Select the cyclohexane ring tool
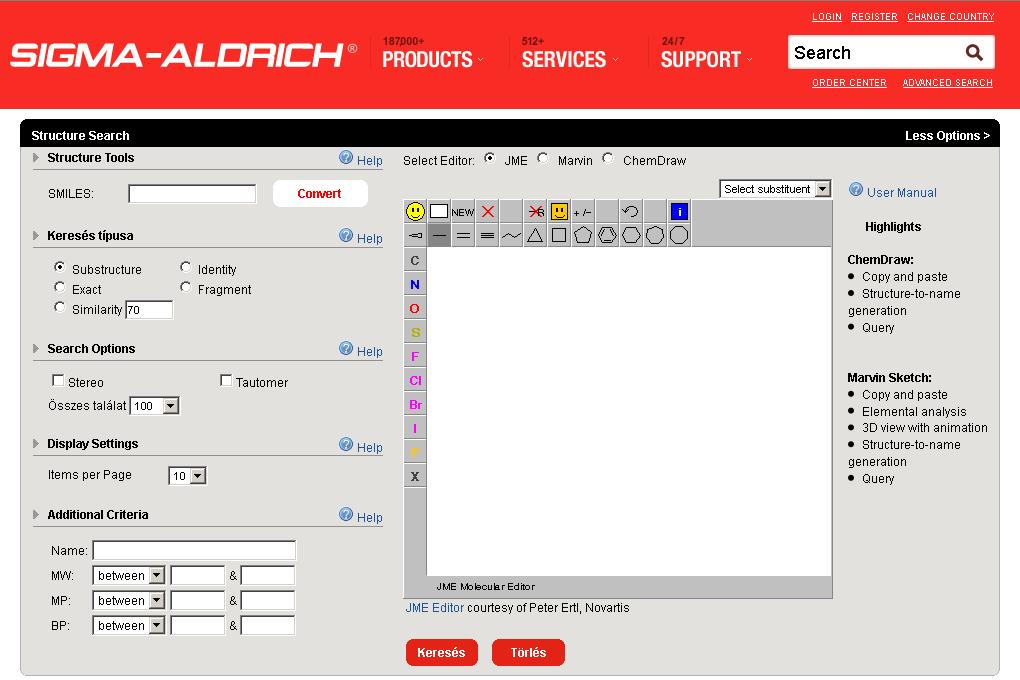Image resolution: width=1020 pixels, height=680 pixels. click(631, 236)
